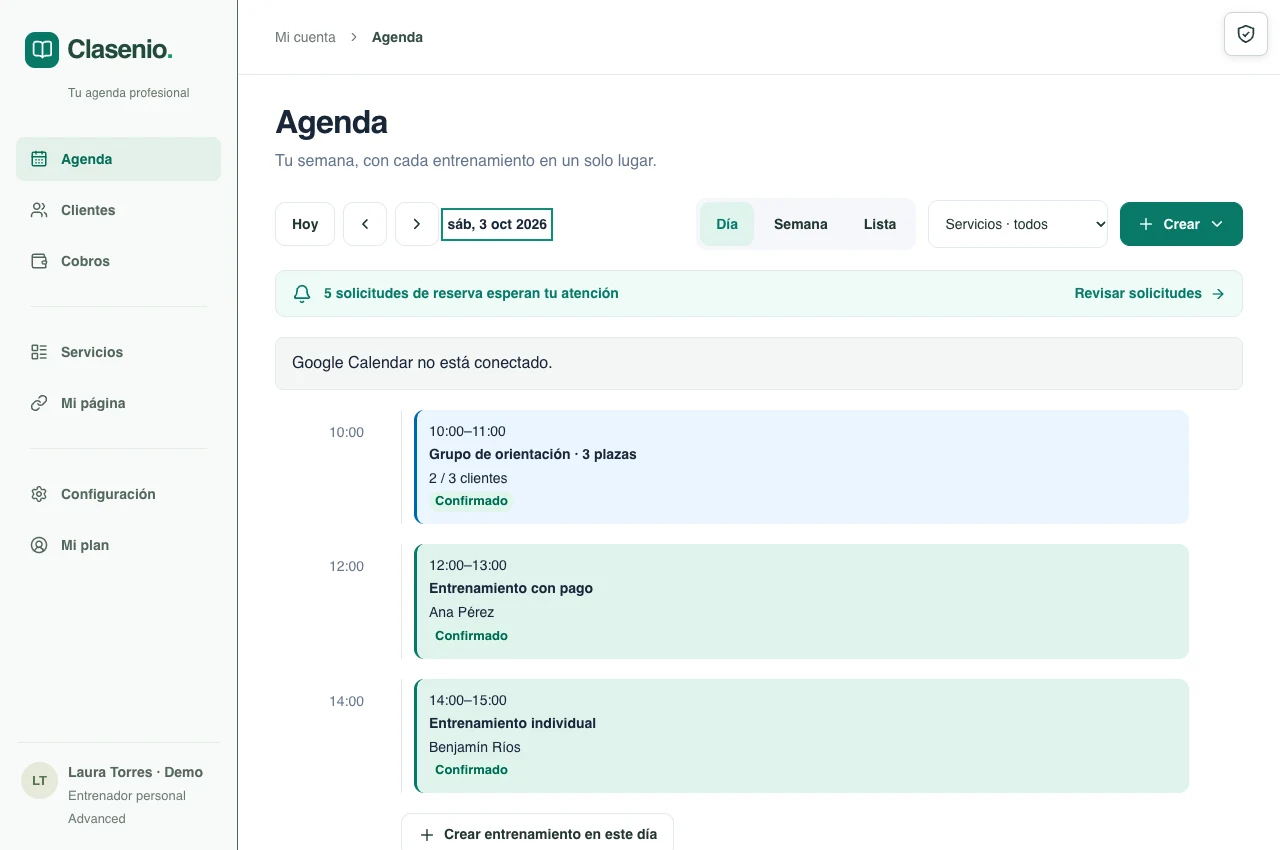Click the Mi plan user circle icon
The width and height of the screenshot is (1280, 850).
[x=39, y=545]
